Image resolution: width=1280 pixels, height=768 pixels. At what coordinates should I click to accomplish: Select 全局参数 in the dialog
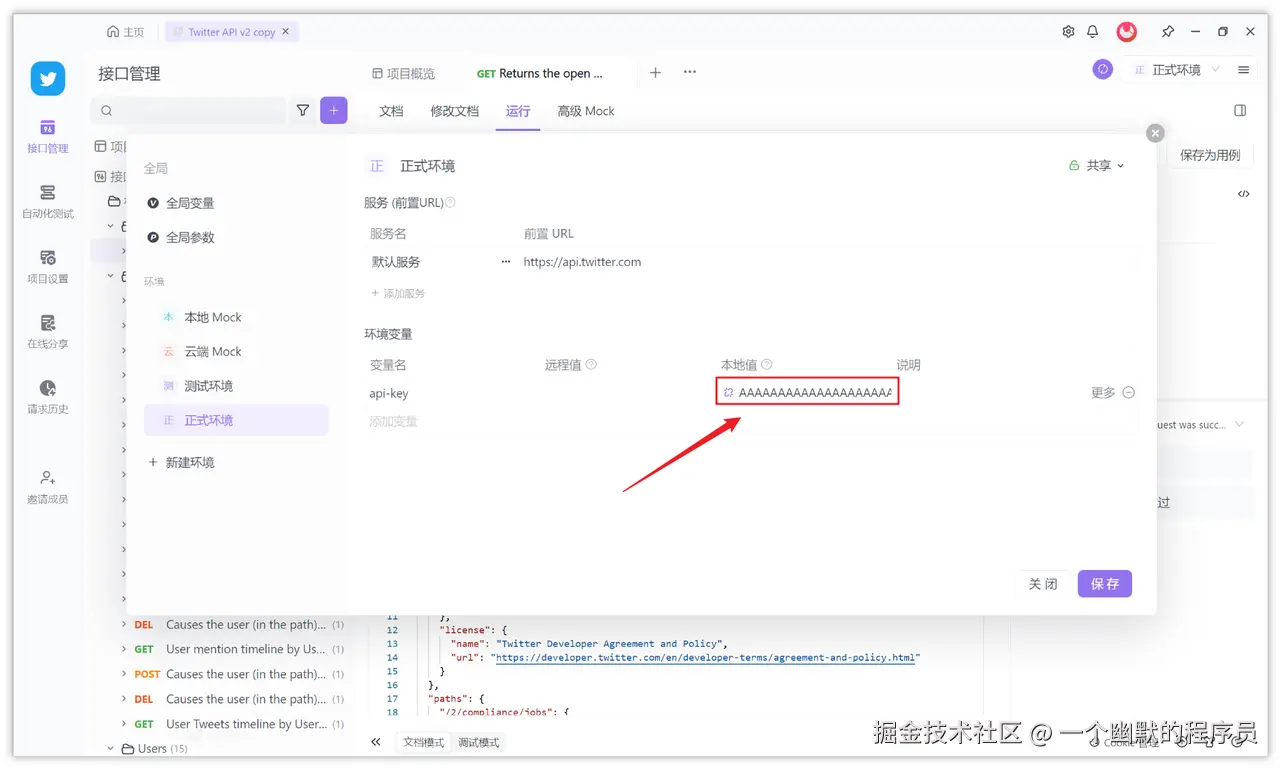[181, 237]
